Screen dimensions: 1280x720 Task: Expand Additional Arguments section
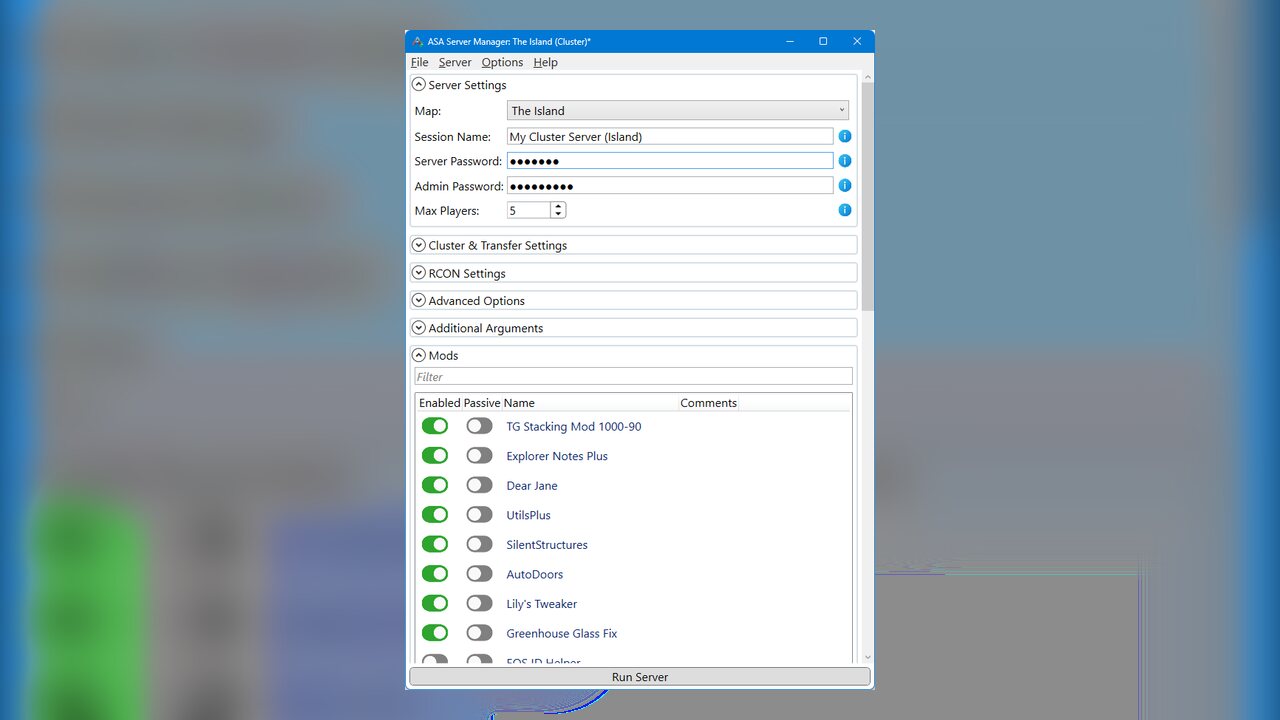(x=419, y=328)
